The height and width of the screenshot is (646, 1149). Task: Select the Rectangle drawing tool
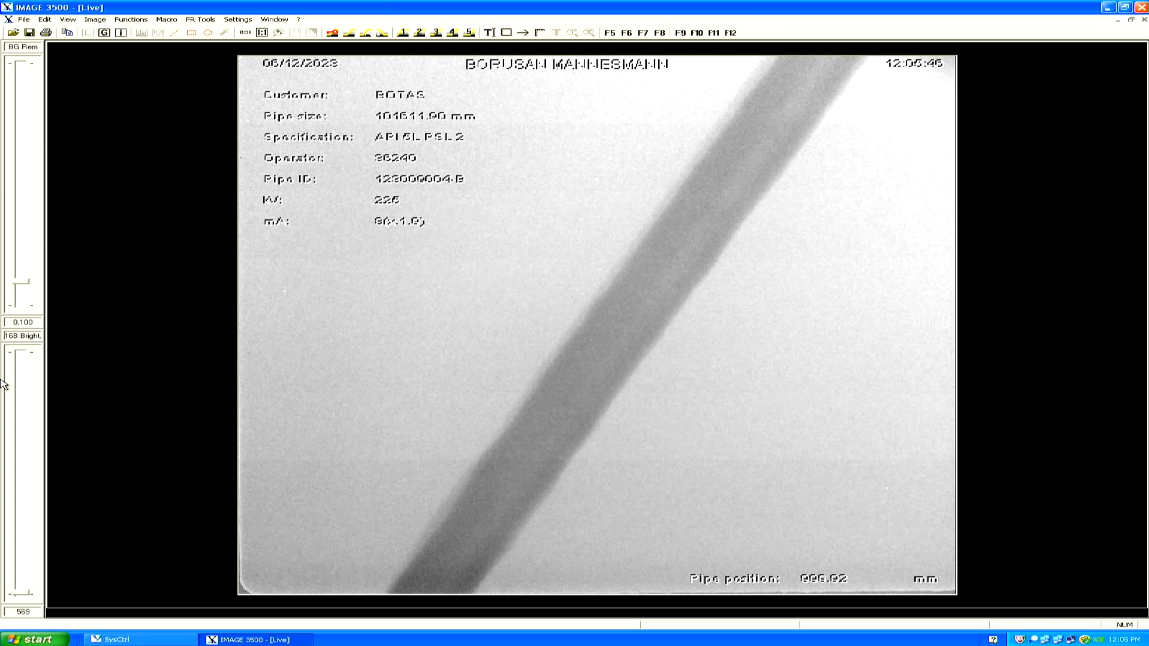tap(506, 33)
